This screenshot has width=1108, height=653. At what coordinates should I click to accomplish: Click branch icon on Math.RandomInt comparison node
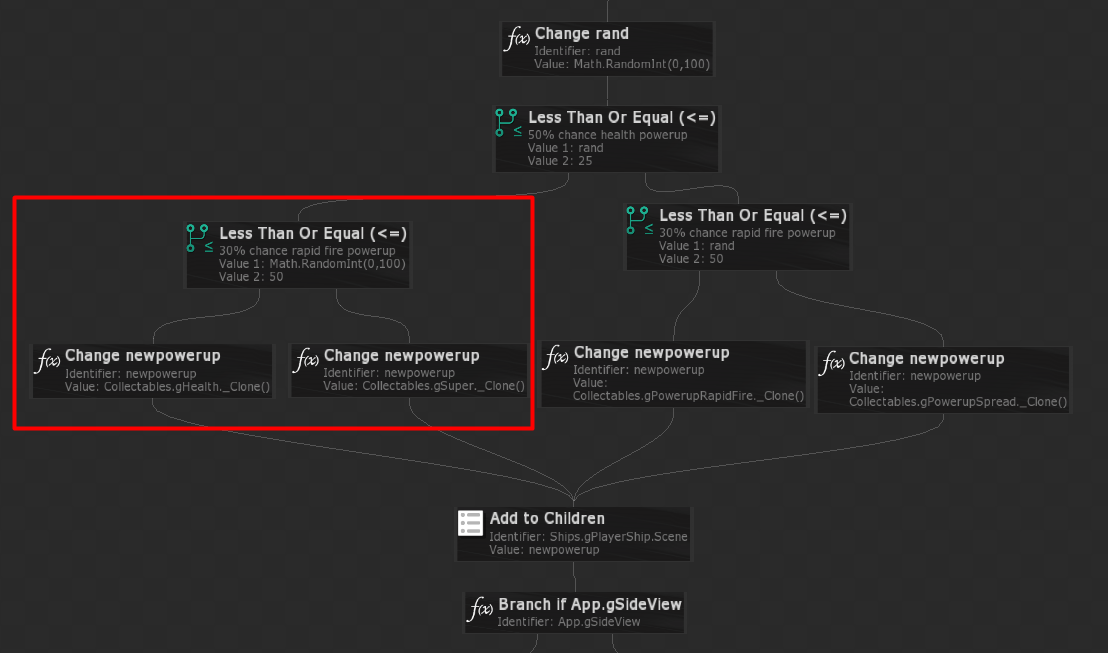tap(200, 238)
